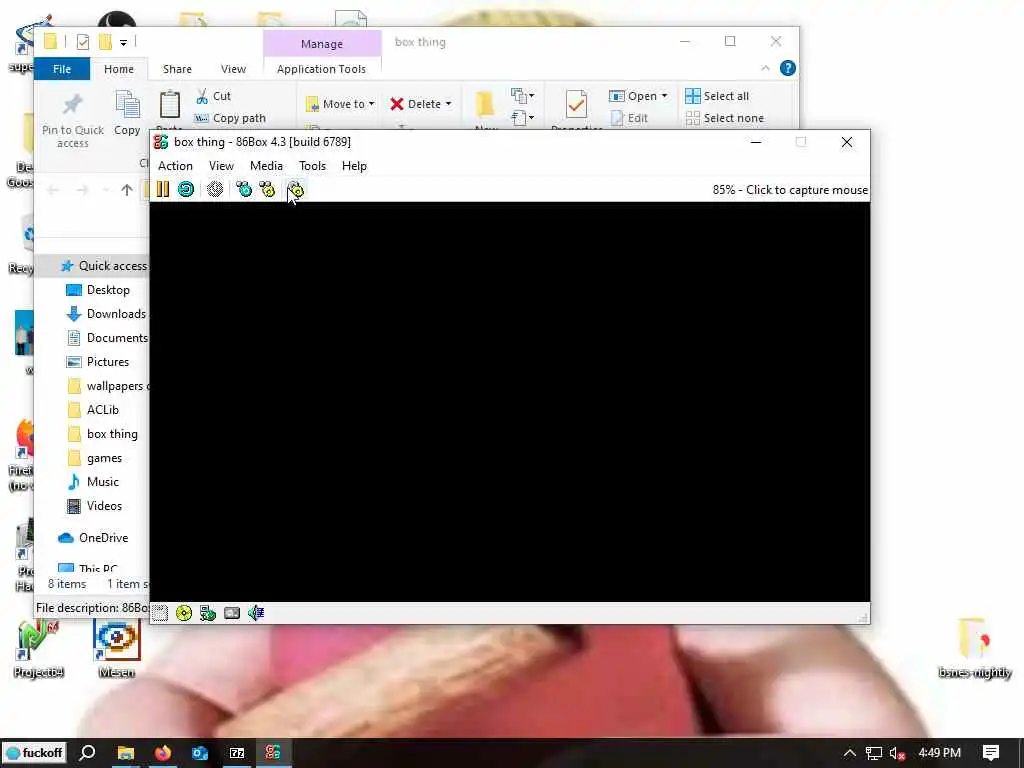
Task: Open the Media menu in 86Box
Action: [x=266, y=166]
